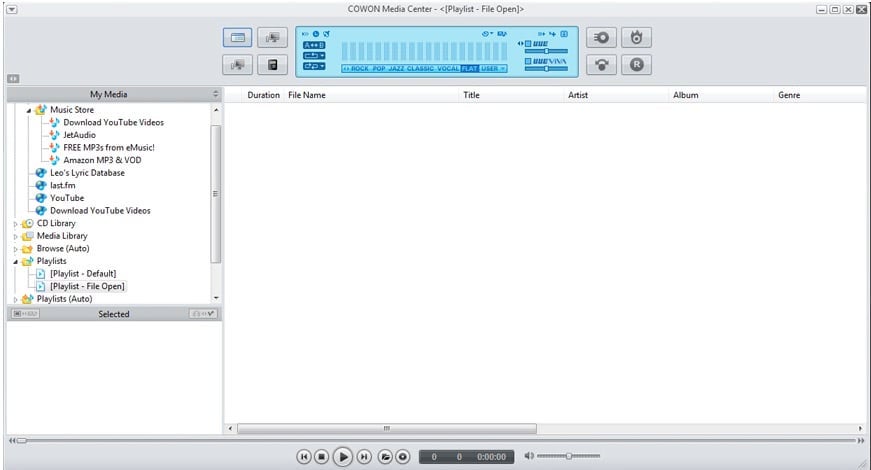Click the dark portable player device button
Screen dimensions: 871x470
(x=272, y=65)
